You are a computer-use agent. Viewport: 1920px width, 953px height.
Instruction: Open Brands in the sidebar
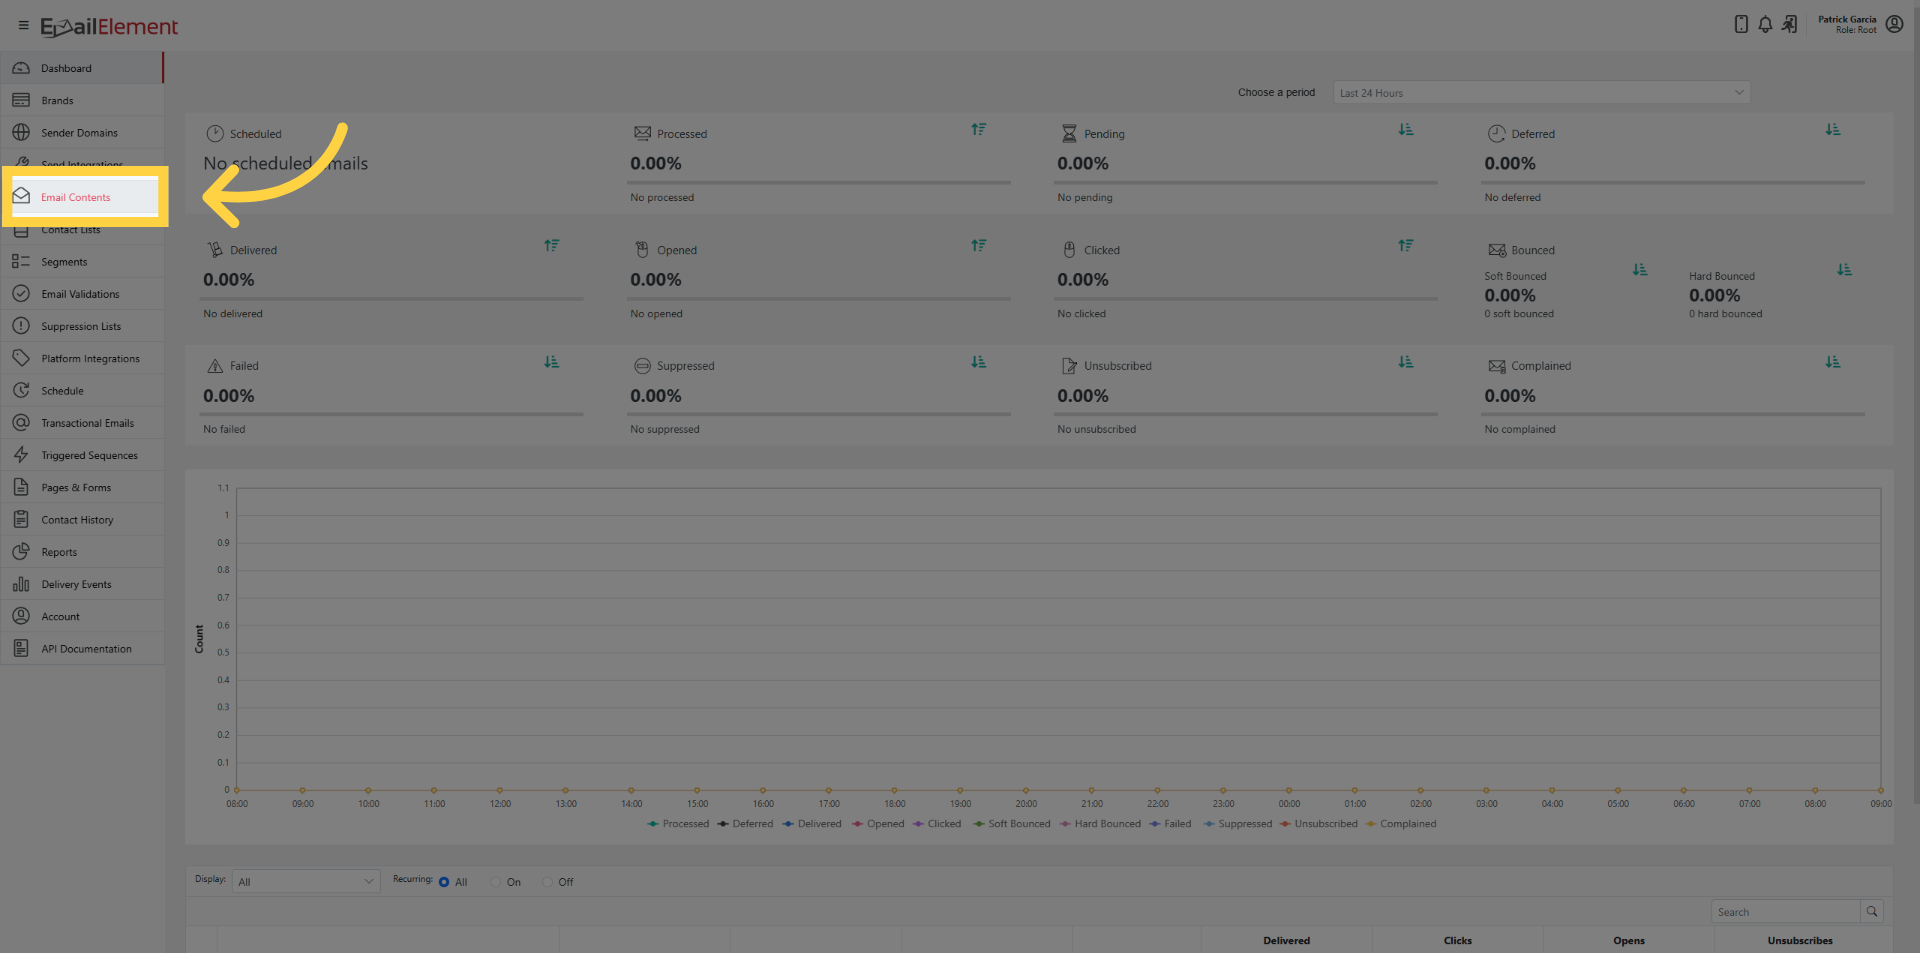coord(82,100)
